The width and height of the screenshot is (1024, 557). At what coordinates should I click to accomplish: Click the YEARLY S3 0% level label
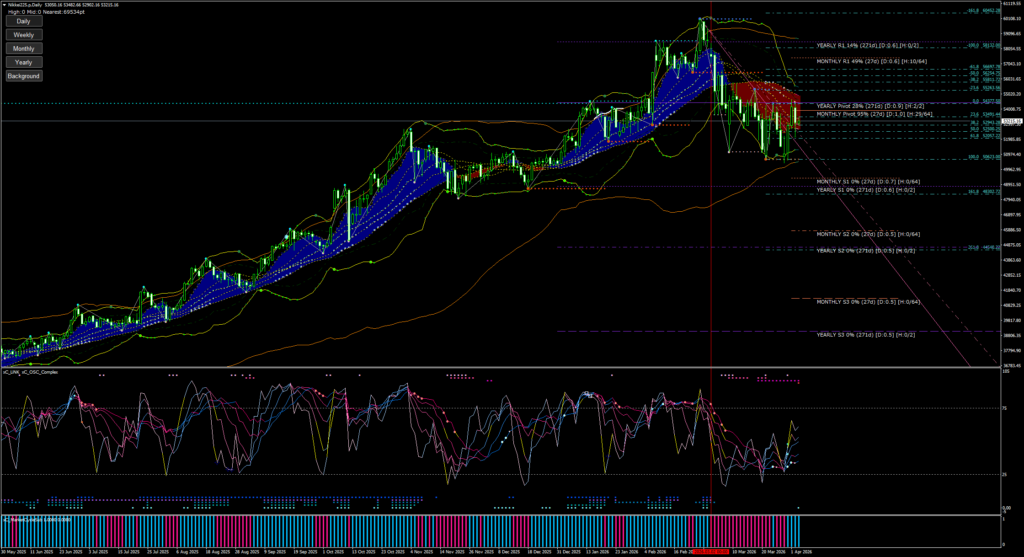point(867,335)
